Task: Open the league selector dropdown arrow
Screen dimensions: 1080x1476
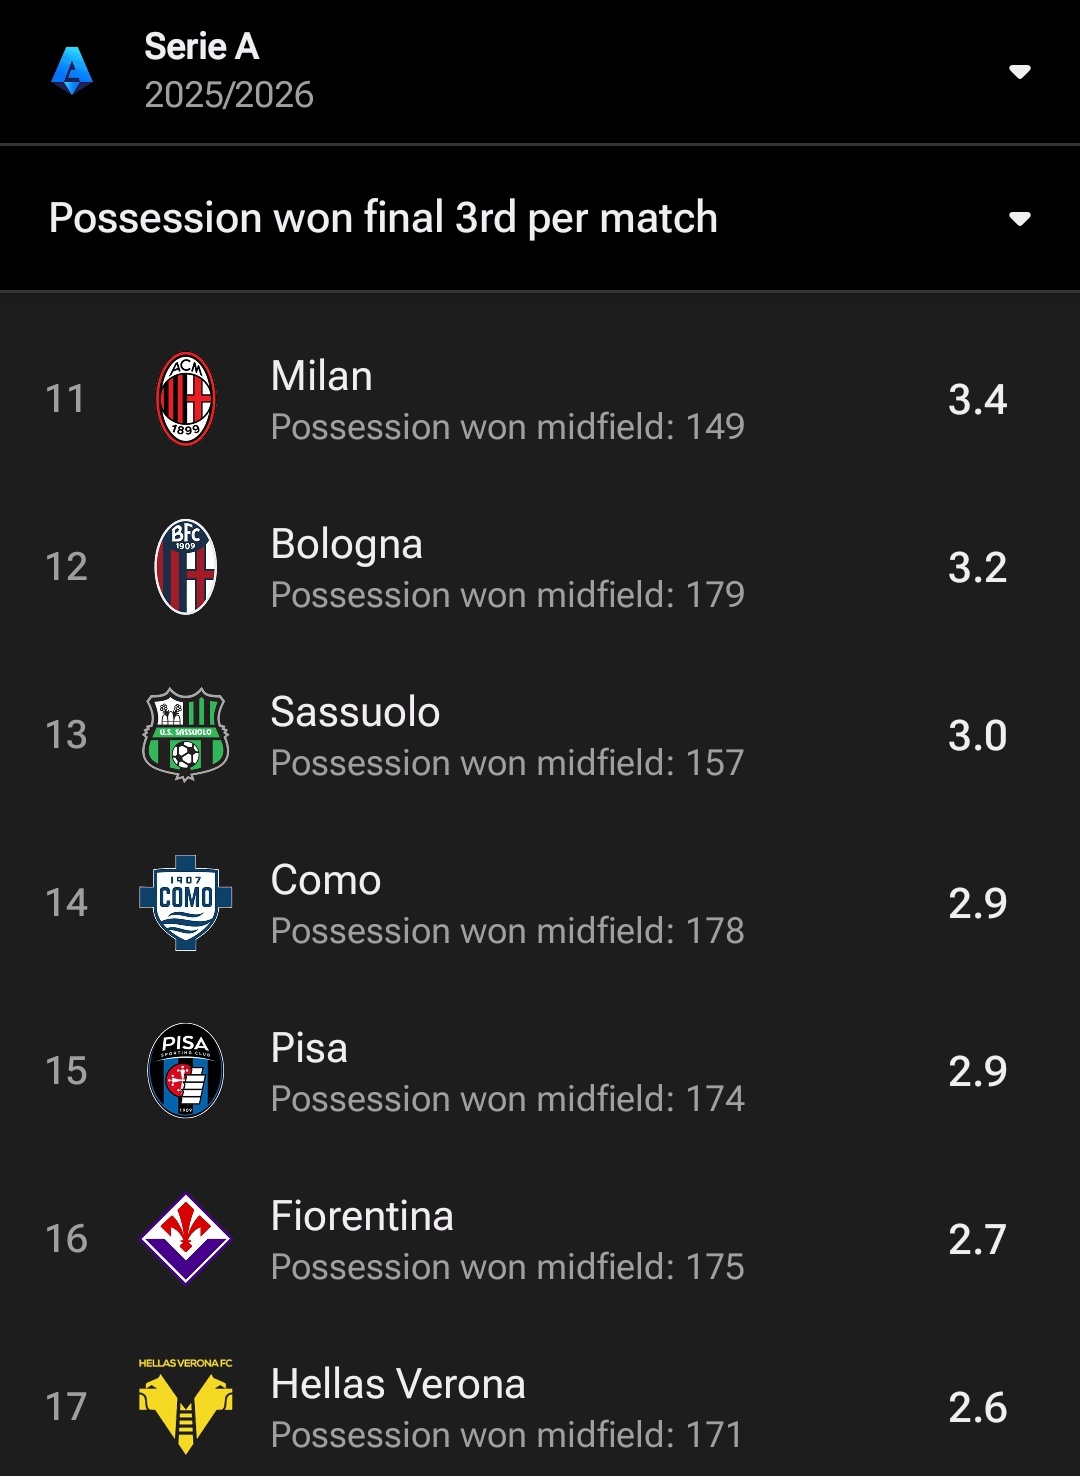Action: click(1019, 72)
